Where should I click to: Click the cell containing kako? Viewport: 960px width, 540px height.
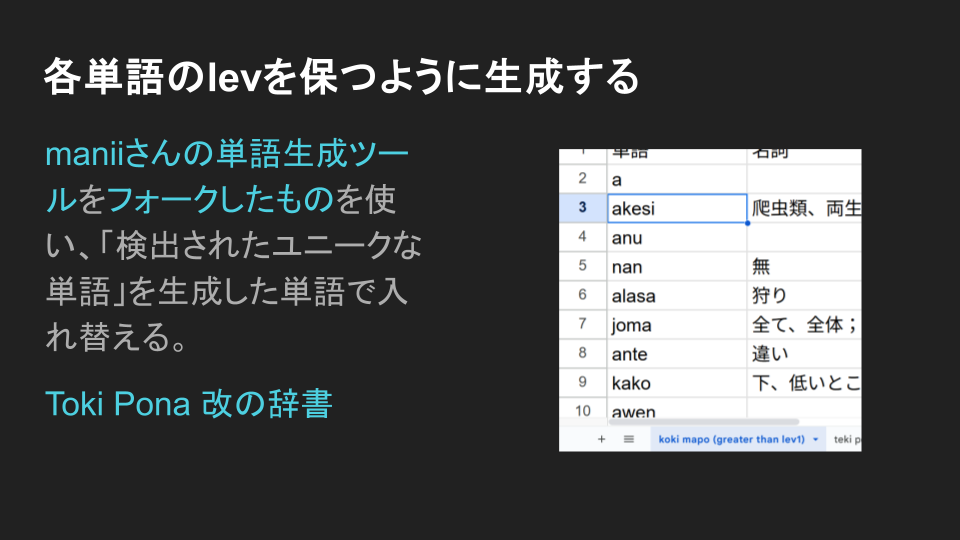click(x=676, y=382)
